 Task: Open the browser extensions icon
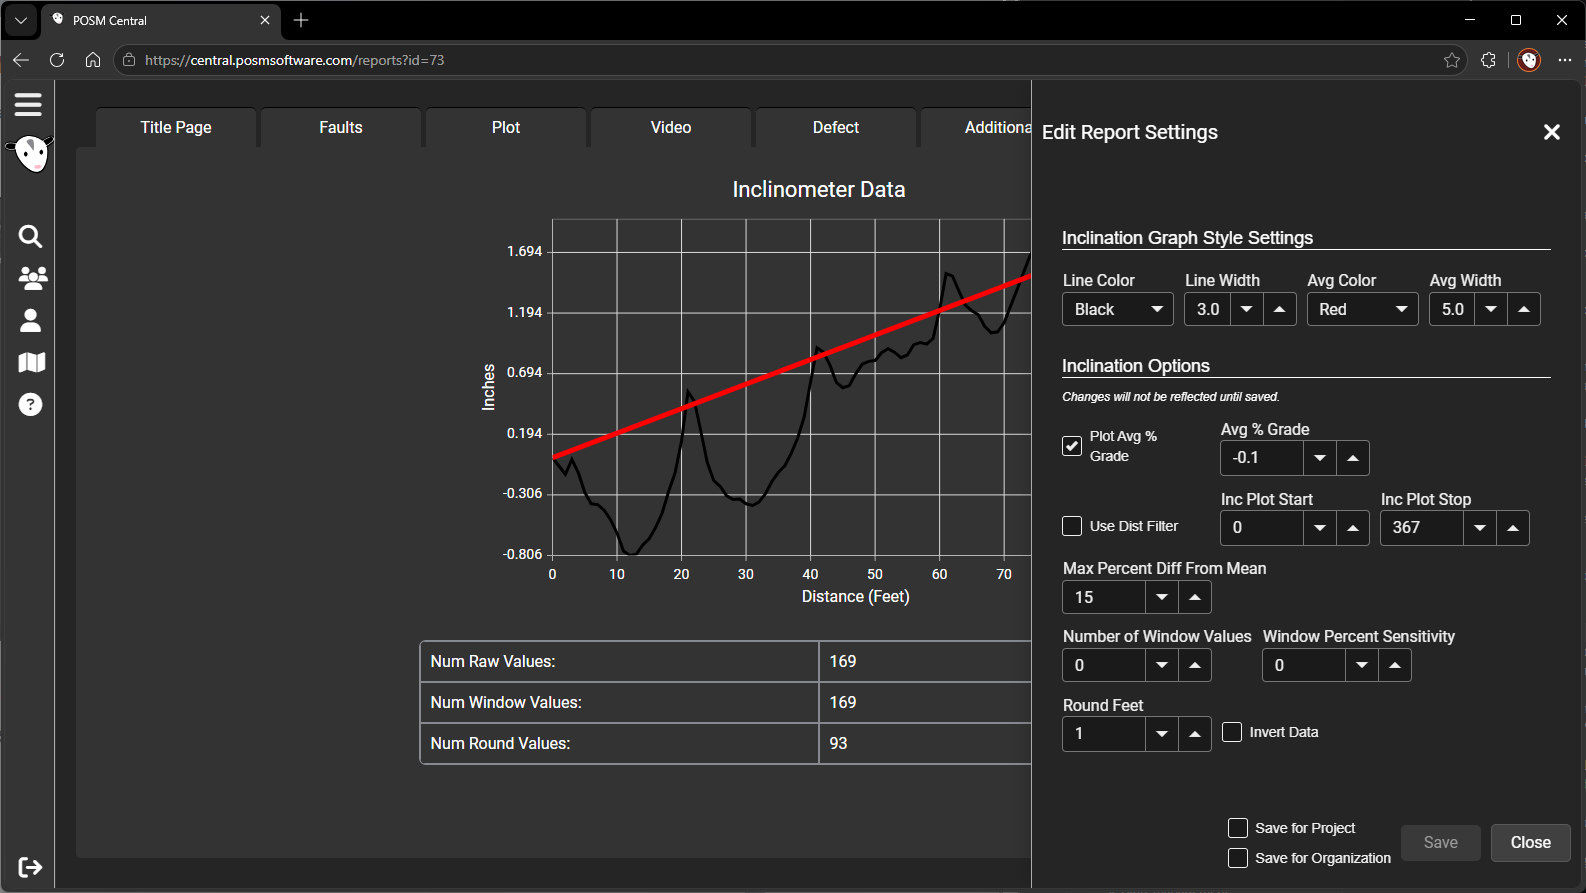click(1488, 60)
